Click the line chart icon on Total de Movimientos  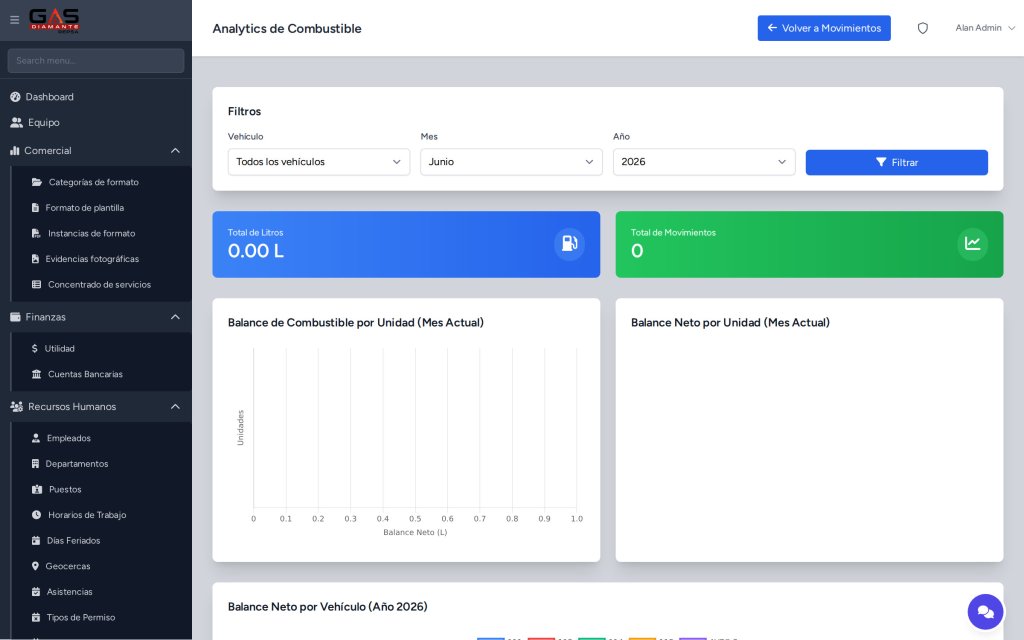click(x=972, y=244)
